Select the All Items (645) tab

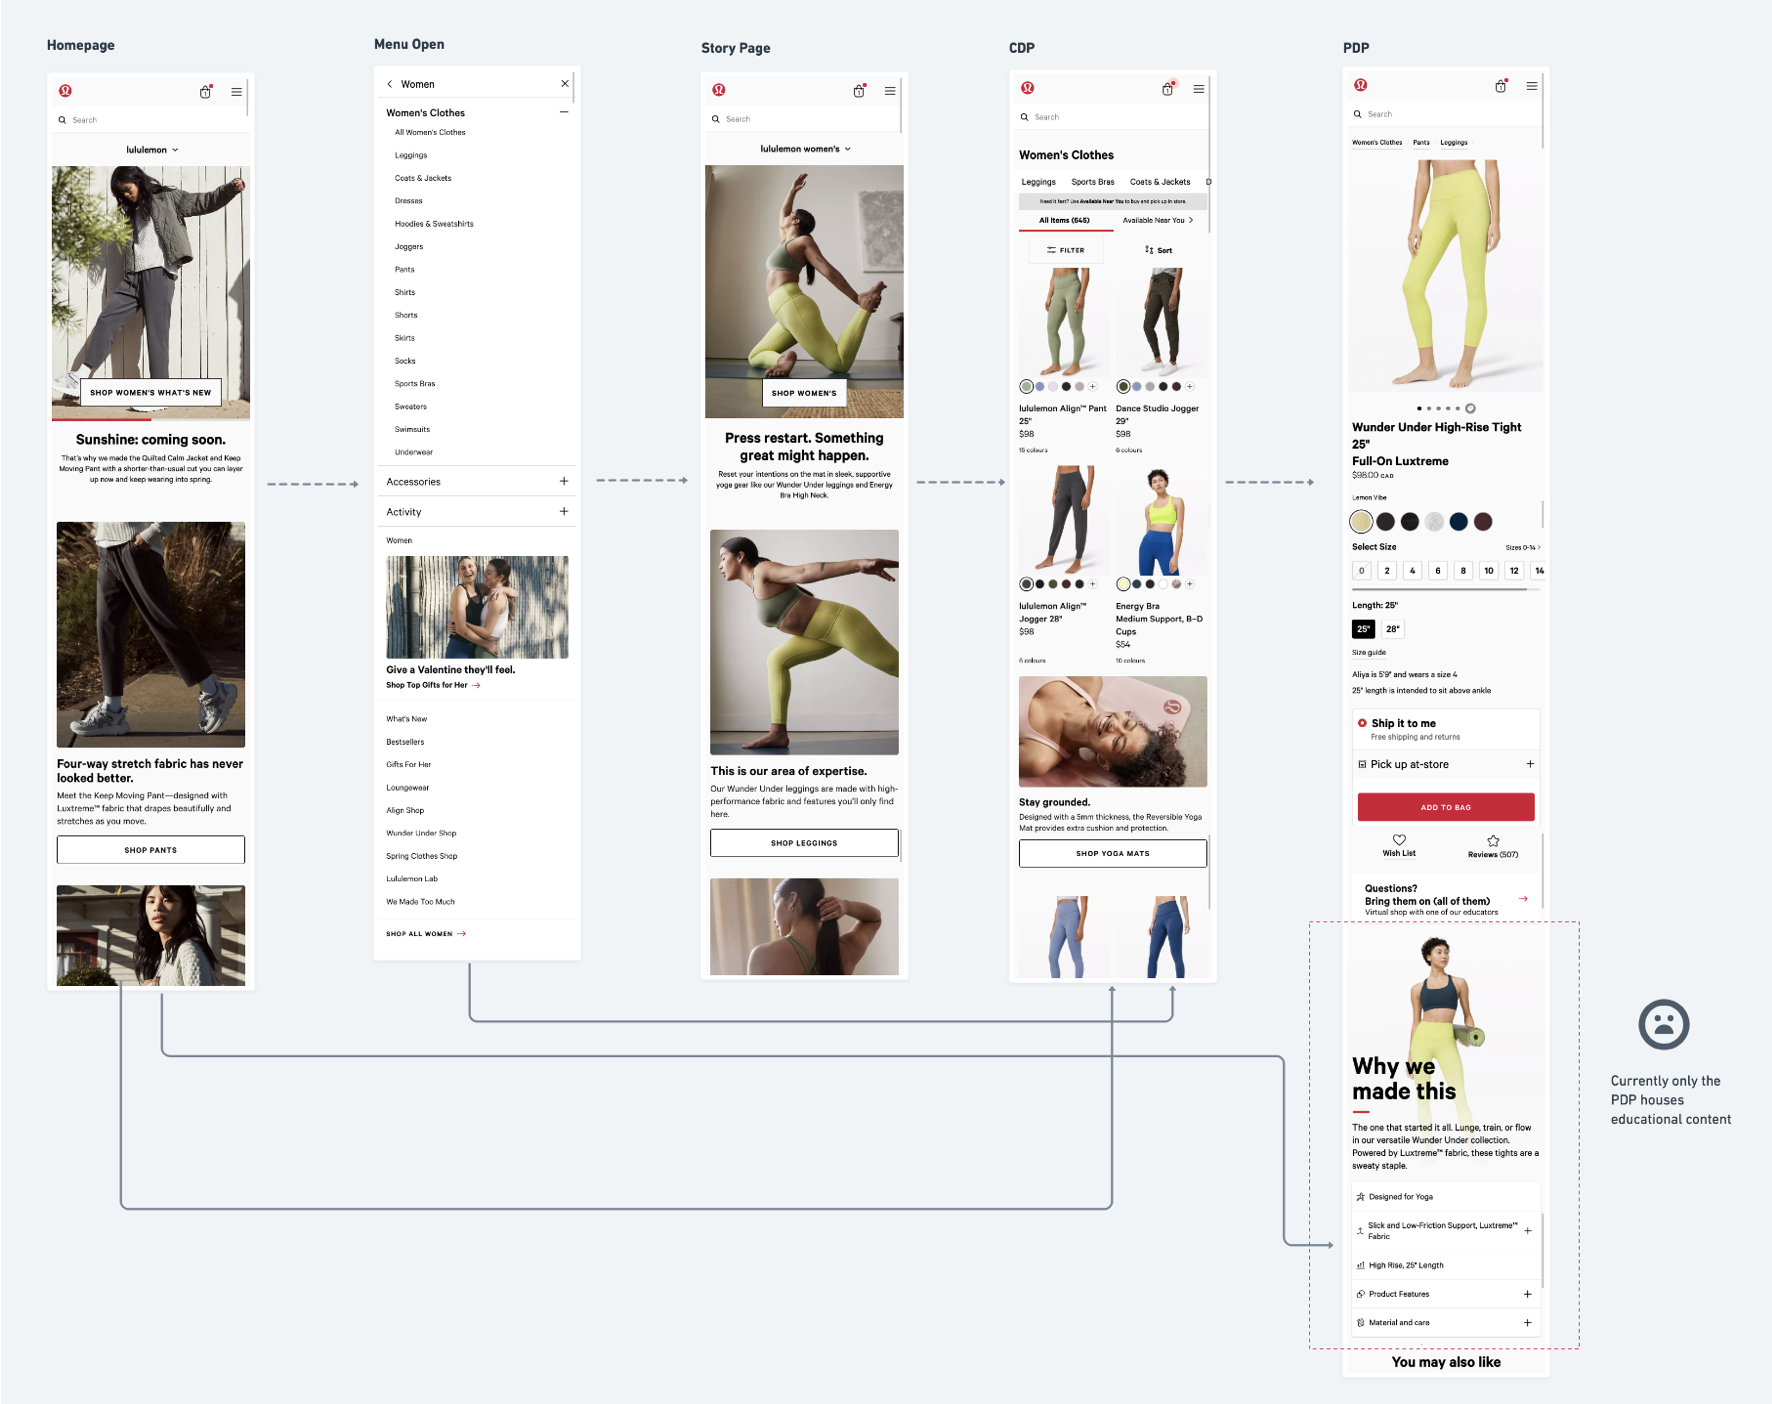pos(1065,221)
